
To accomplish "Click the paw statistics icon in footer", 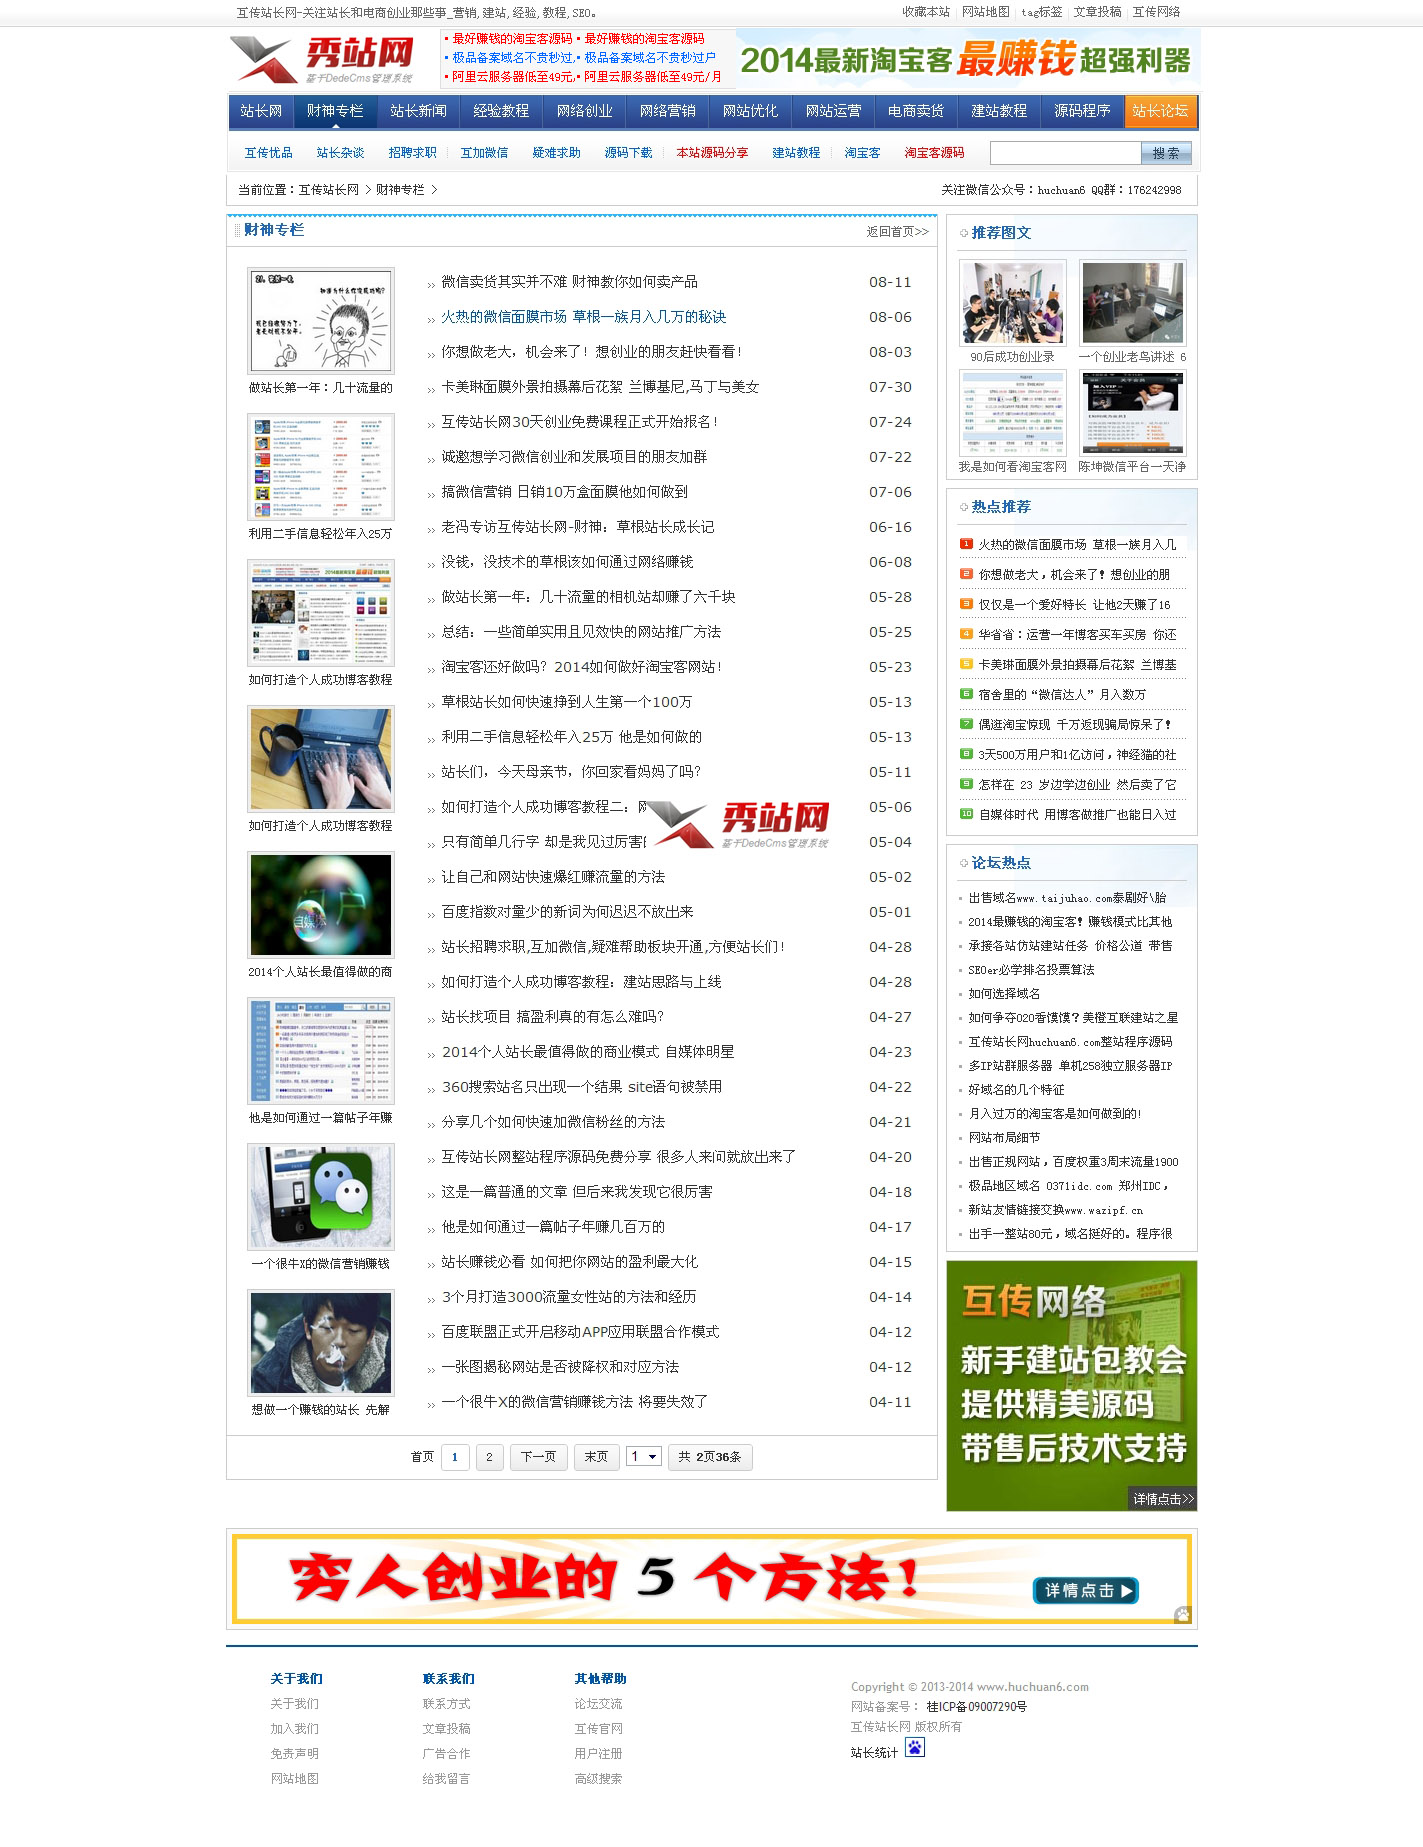I will click(914, 1747).
